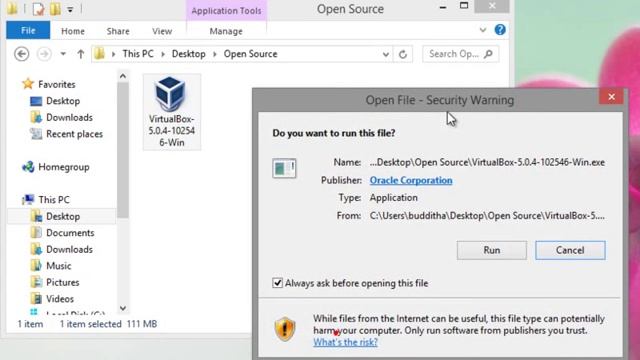Switch to the Home ribbon tab

(73, 31)
